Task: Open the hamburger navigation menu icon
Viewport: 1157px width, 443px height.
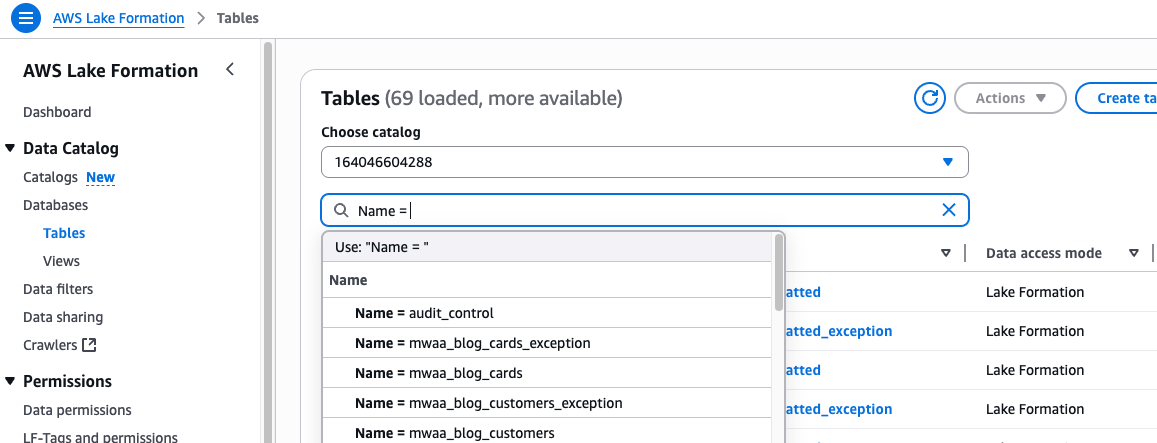Action: pos(26,18)
